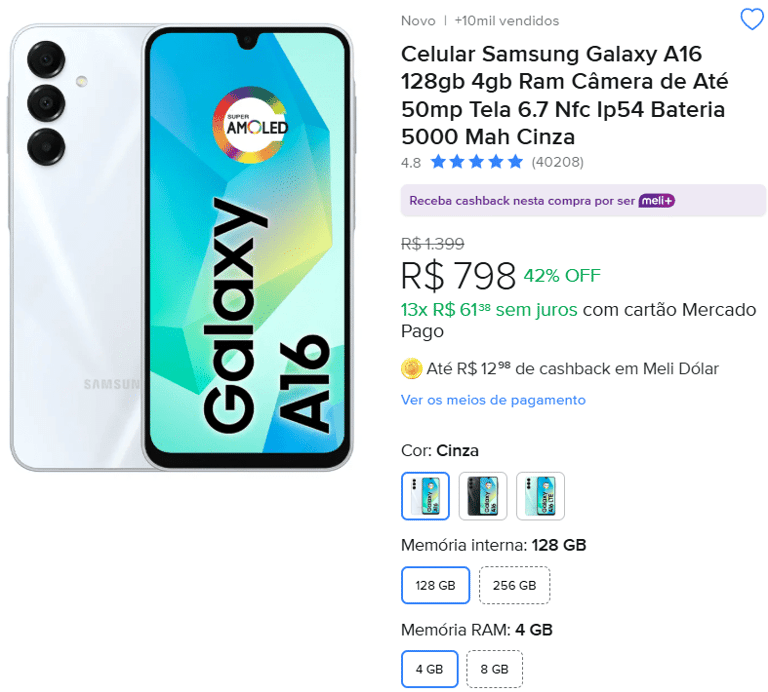Click the five-star rating icons
Viewport: 768px width, 692px height.
tap(476, 162)
